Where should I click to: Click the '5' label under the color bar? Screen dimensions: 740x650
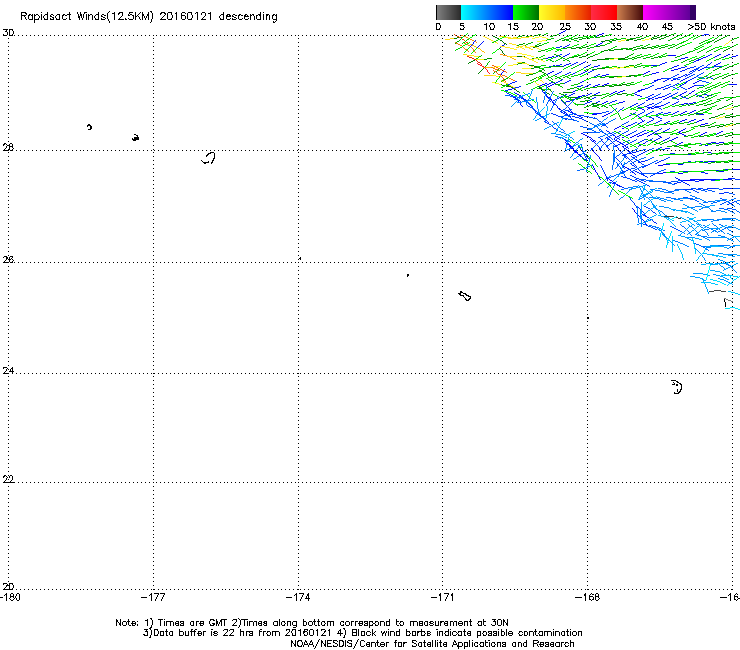click(462, 27)
